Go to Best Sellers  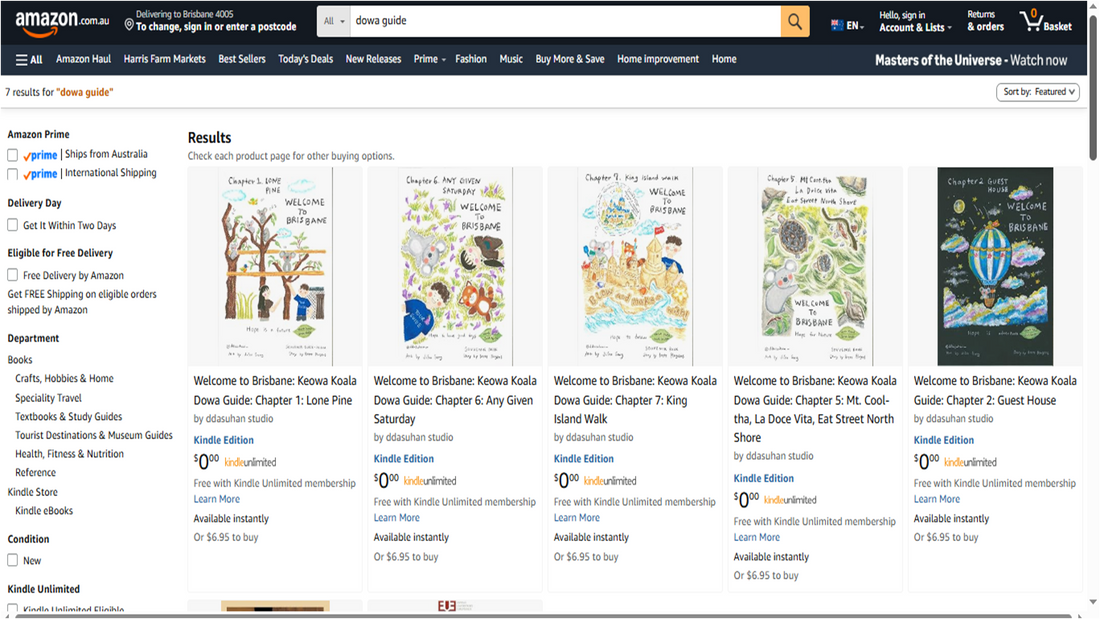242,59
